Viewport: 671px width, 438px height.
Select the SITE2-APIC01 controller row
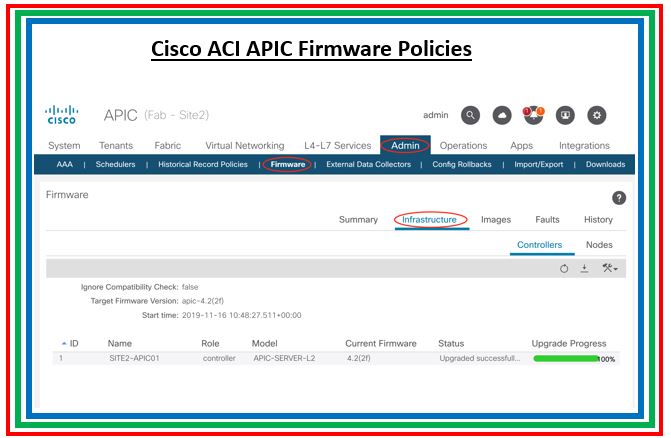[x=134, y=358]
